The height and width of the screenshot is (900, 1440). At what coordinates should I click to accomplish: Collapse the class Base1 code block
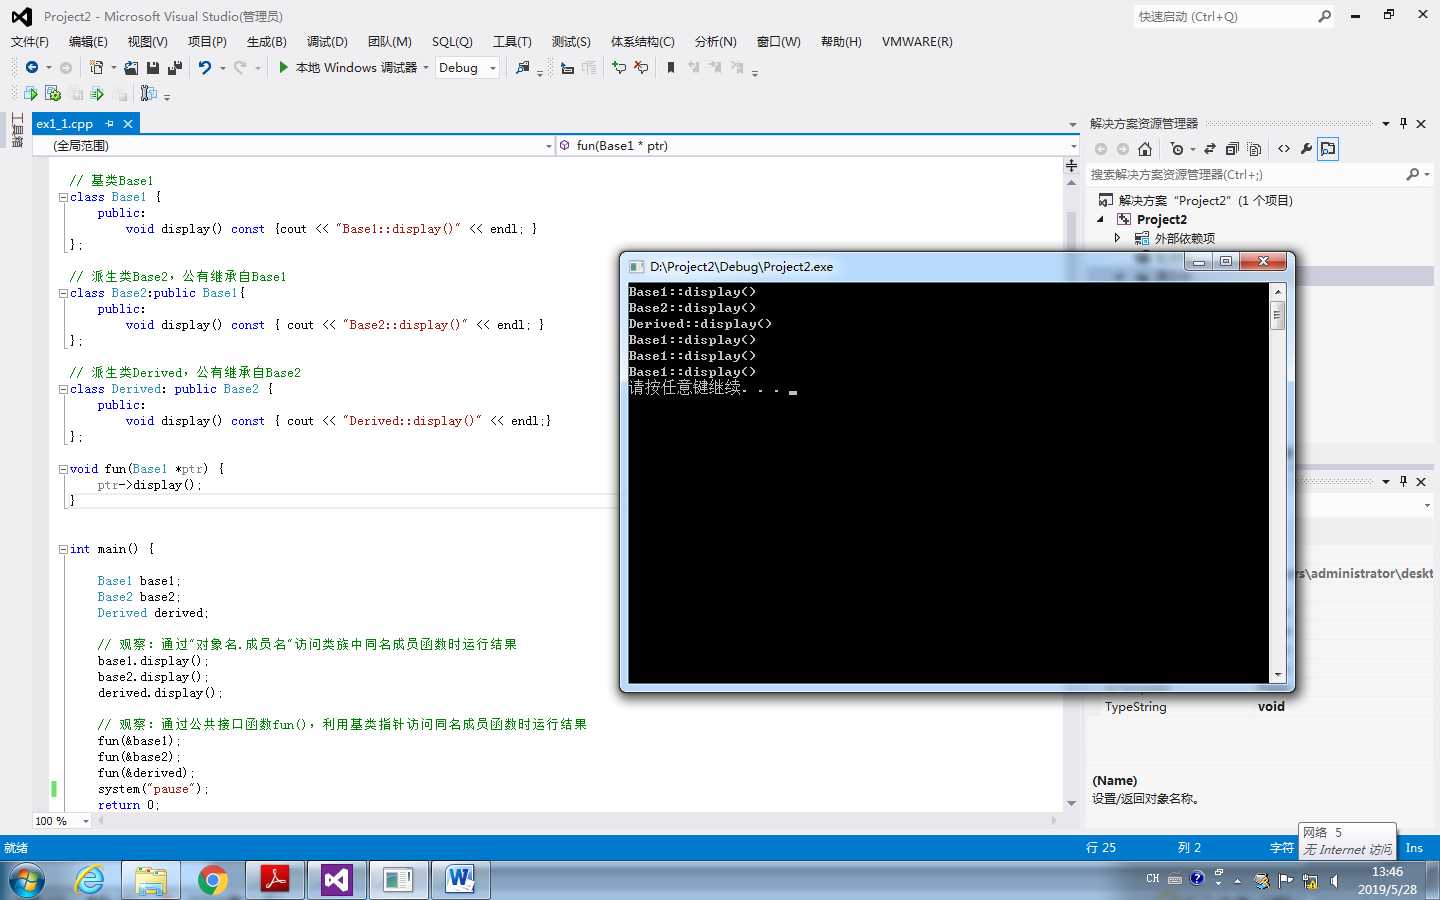(63, 197)
